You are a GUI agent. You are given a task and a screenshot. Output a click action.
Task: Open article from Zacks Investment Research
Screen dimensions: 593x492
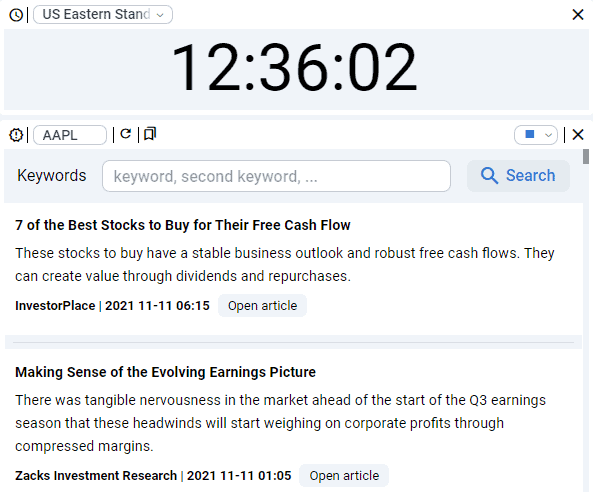(x=344, y=475)
